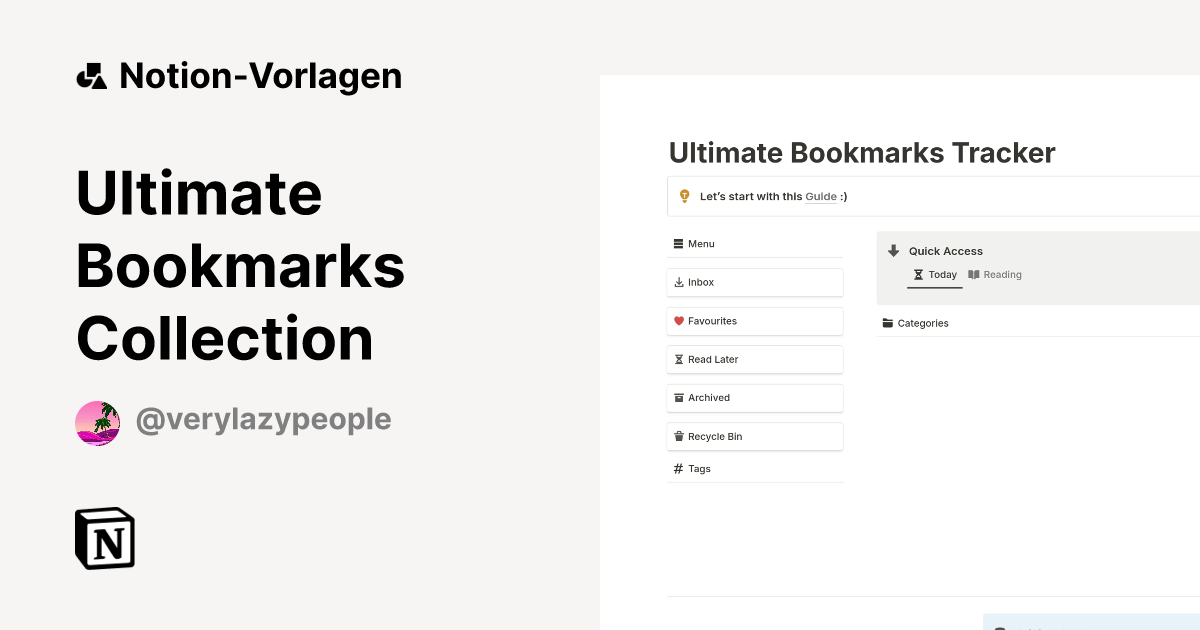Select the hourglass icon on Read Later

pos(679,359)
